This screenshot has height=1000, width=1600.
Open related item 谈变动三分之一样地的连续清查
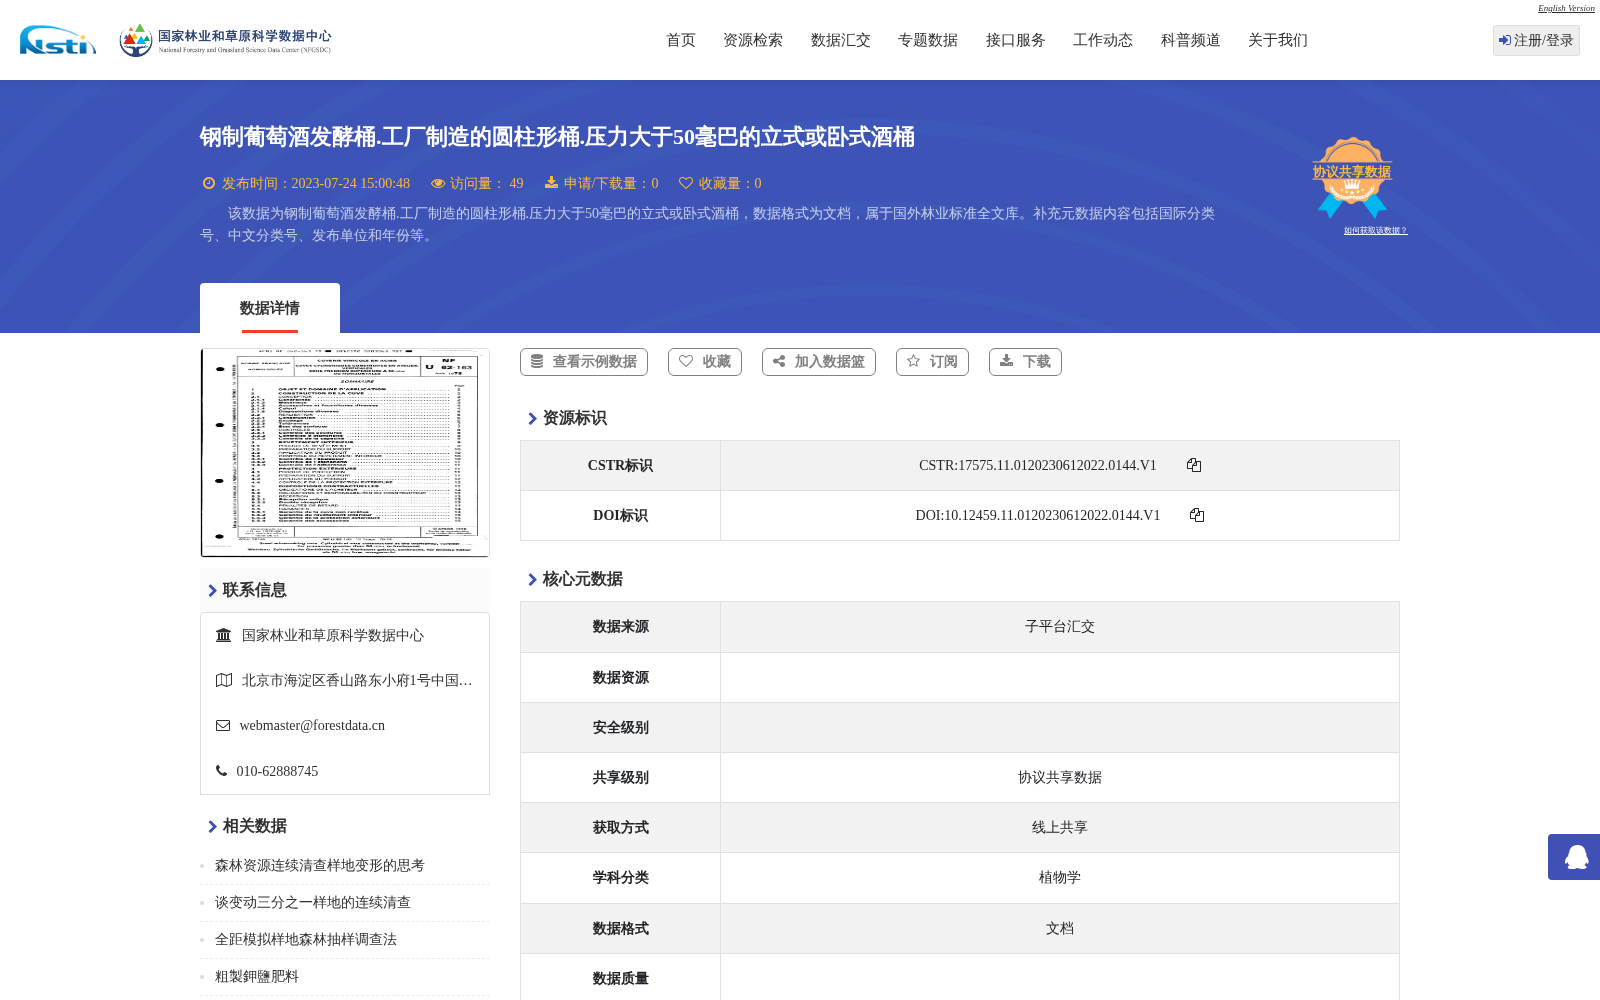[x=313, y=903]
